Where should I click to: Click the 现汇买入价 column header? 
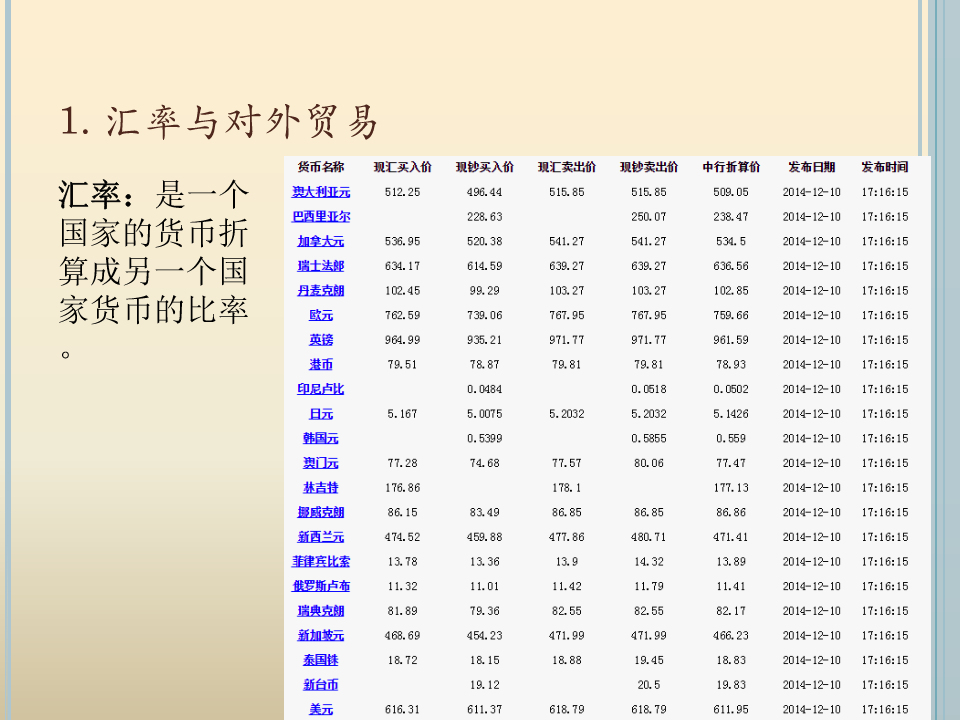402,167
